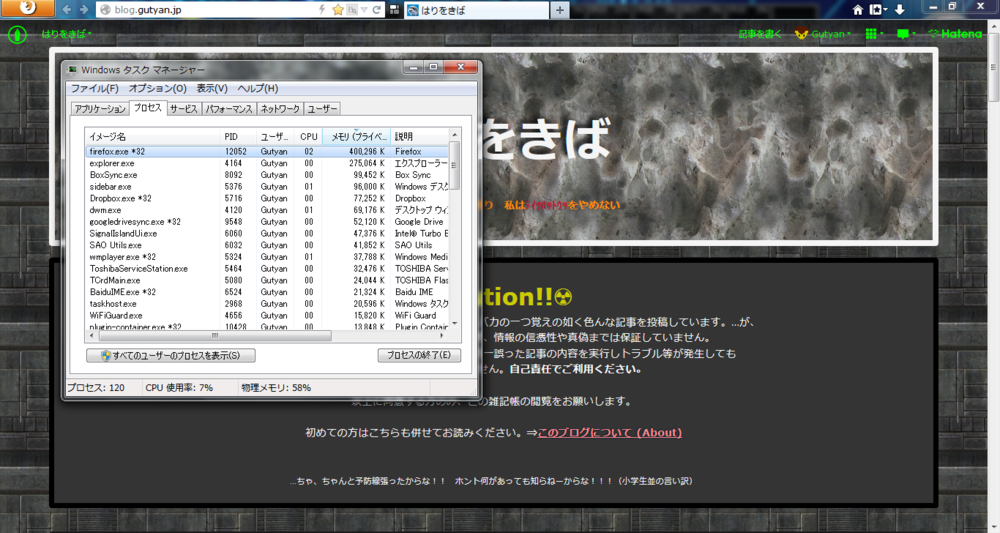Image resolution: width=1000 pixels, height=533 pixels.
Task: Sort by イメージ名 column header
Action: point(152,136)
